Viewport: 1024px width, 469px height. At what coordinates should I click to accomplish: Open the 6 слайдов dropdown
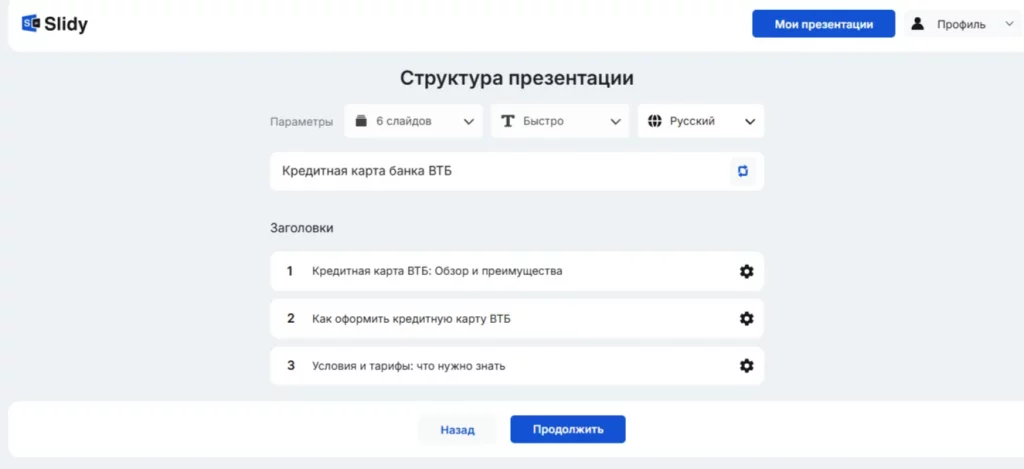tap(413, 121)
